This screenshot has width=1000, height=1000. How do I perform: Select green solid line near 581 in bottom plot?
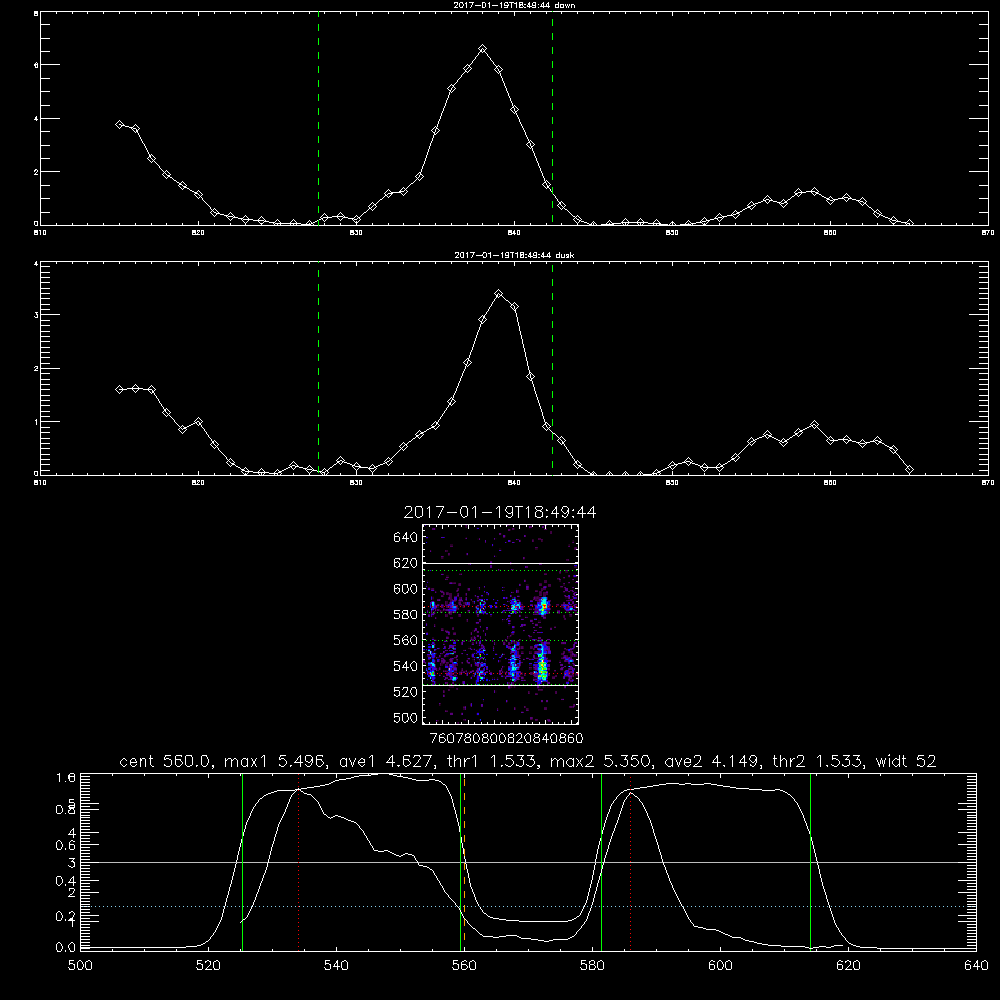[601, 861]
